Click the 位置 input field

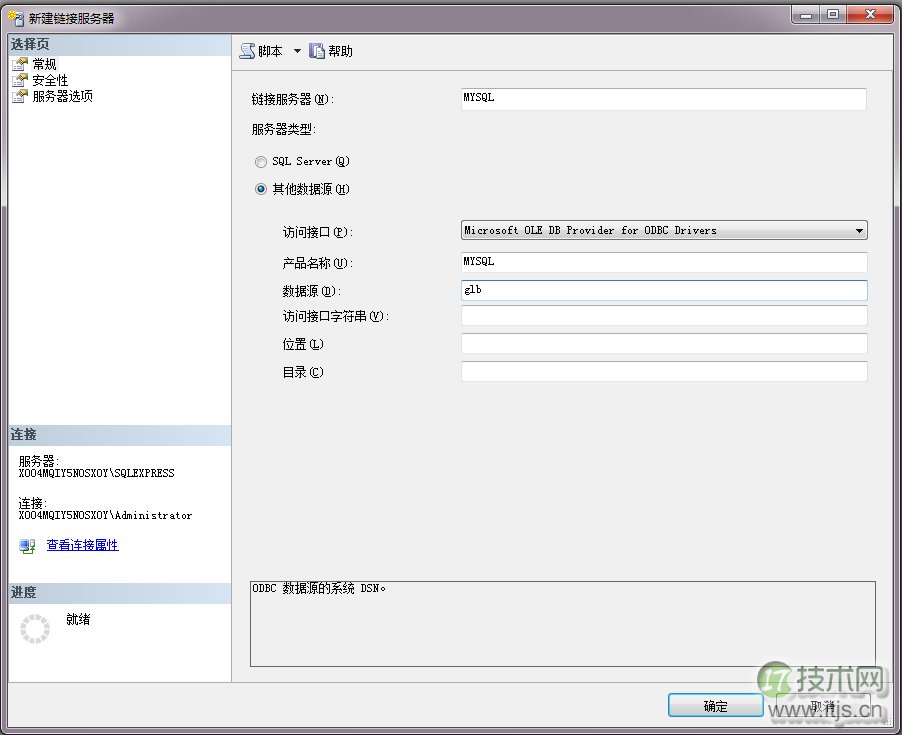coord(664,343)
